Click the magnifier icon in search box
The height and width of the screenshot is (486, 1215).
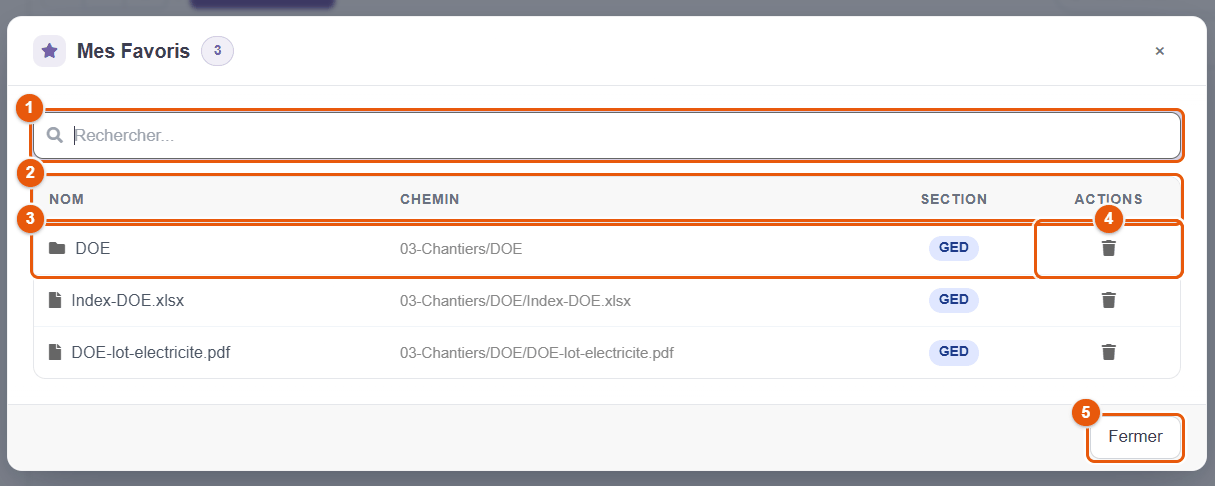56,135
